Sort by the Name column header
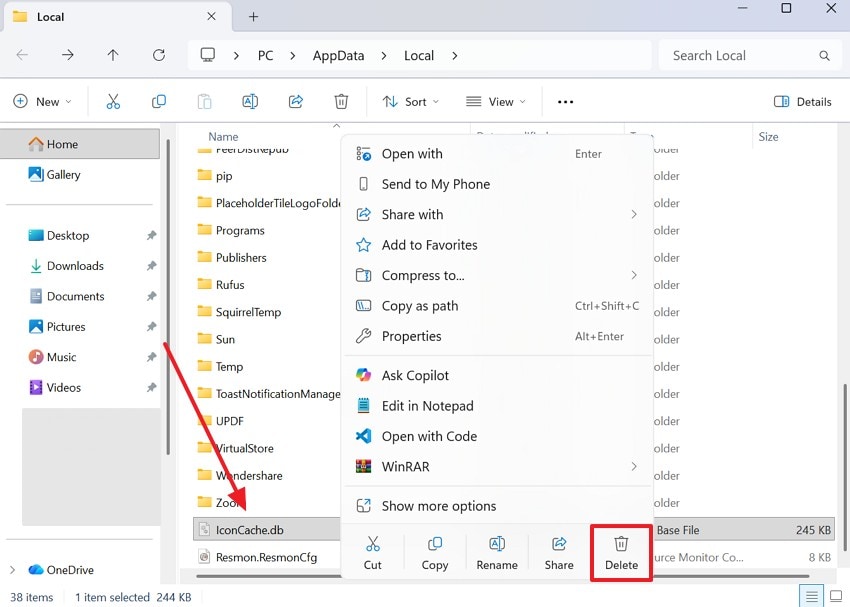 click(223, 137)
